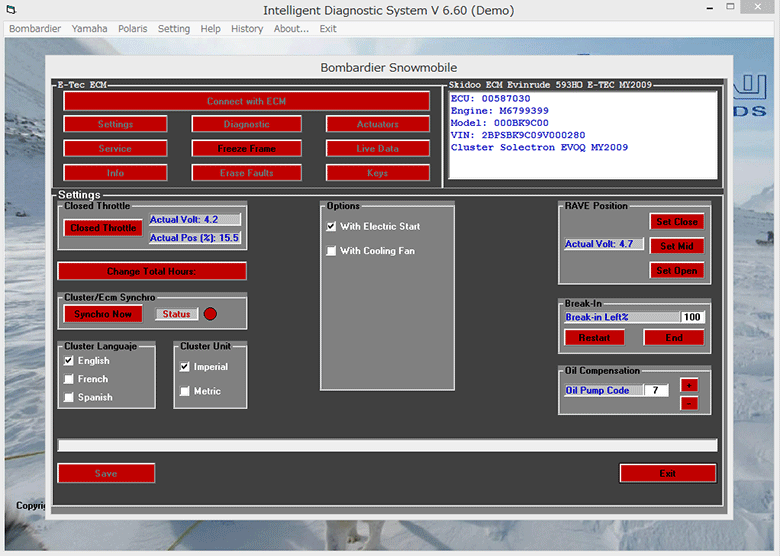Open Freeze Frame data
780x556 pixels.
point(247,148)
